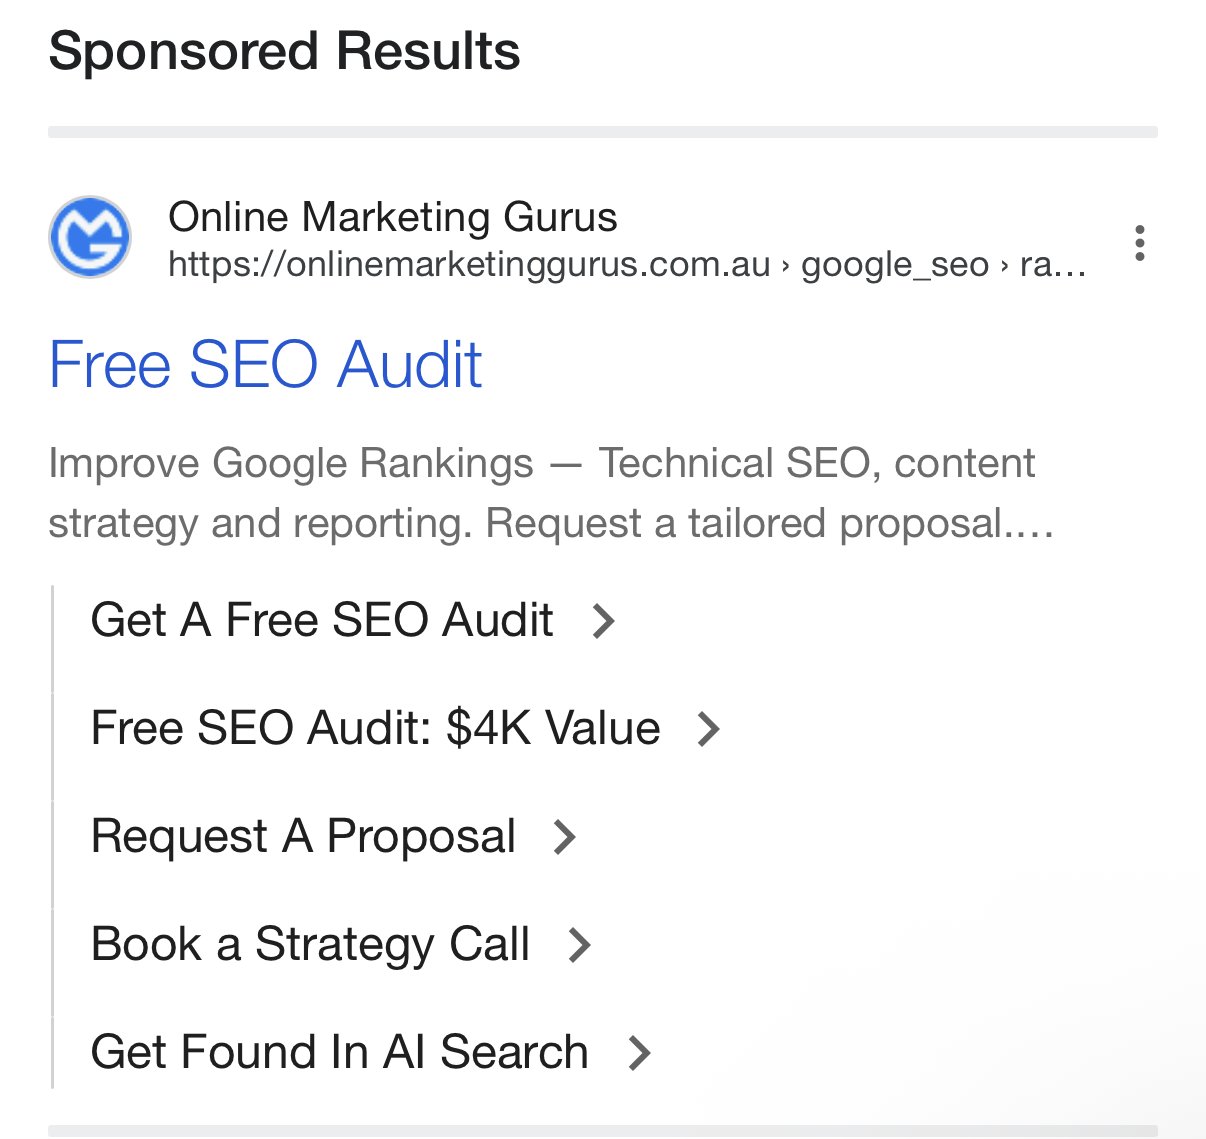Select the Get Found In AI Search sitelink
This screenshot has width=1206, height=1139.
click(339, 1052)
